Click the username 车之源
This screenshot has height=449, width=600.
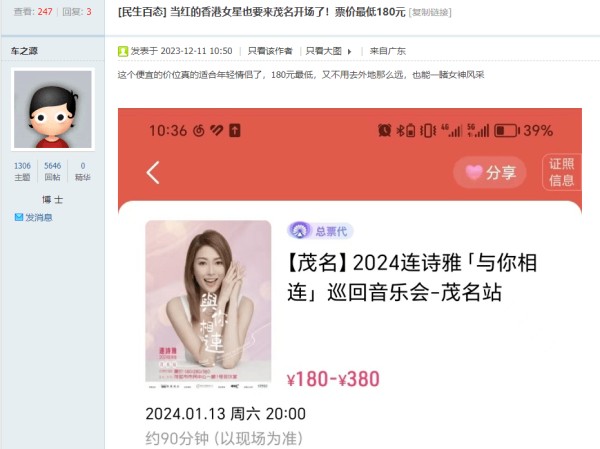click(24, 51)
